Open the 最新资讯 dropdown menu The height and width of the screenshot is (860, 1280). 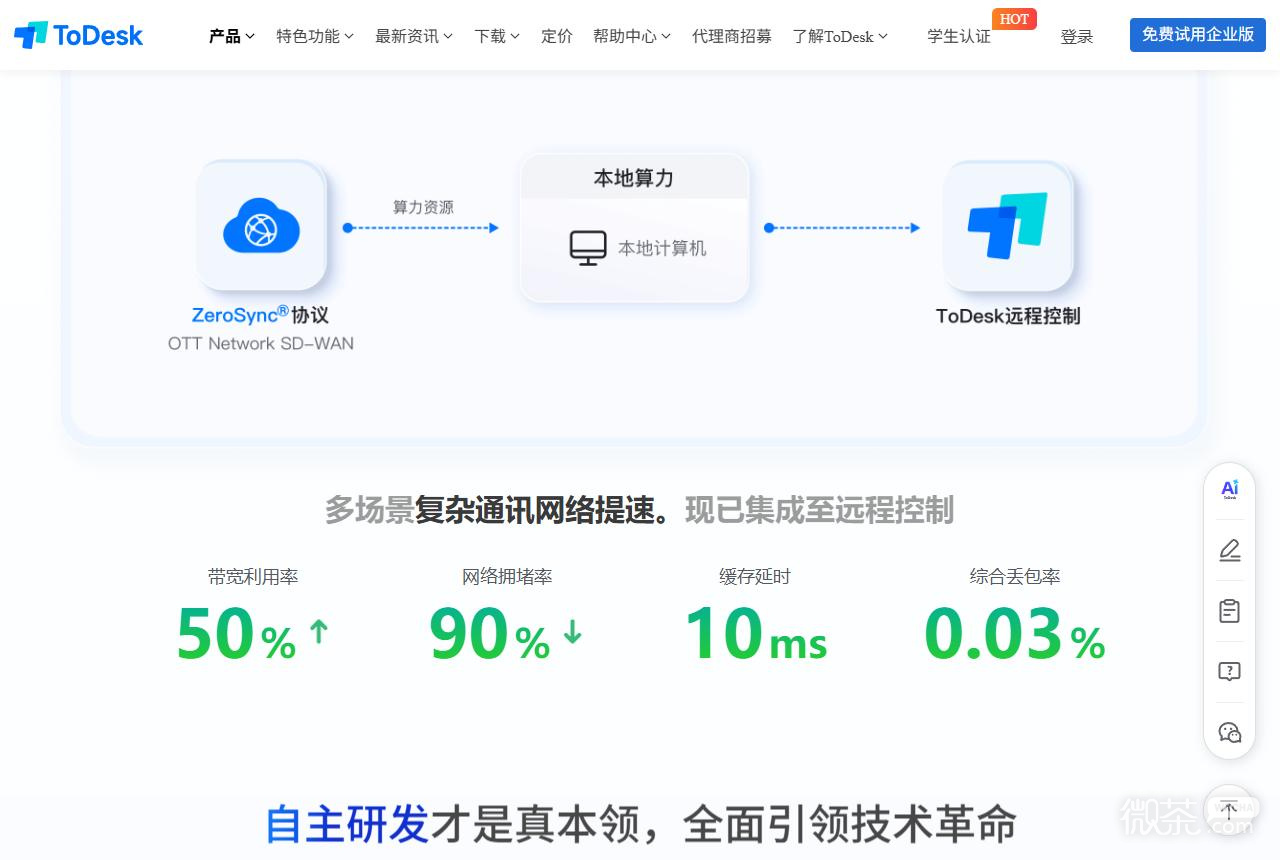point(414,36)
